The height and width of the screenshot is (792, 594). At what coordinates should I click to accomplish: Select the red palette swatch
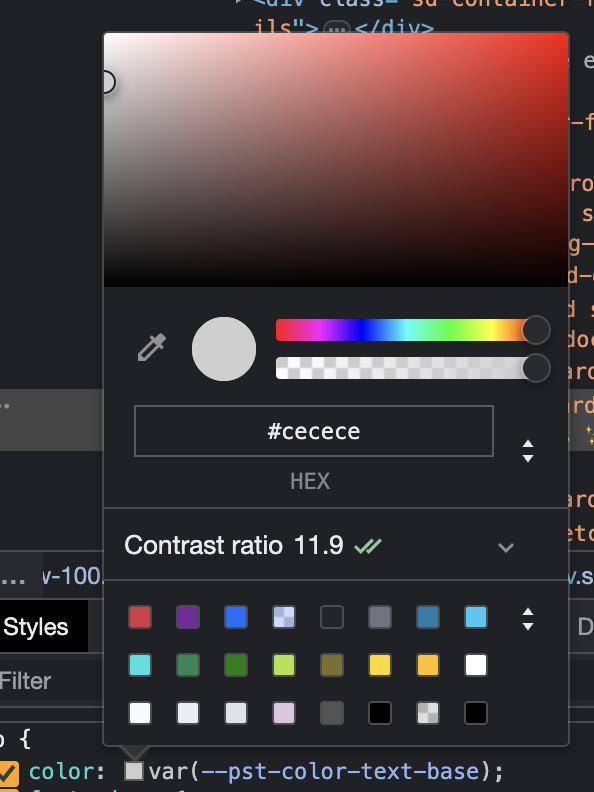click(140, 617)
